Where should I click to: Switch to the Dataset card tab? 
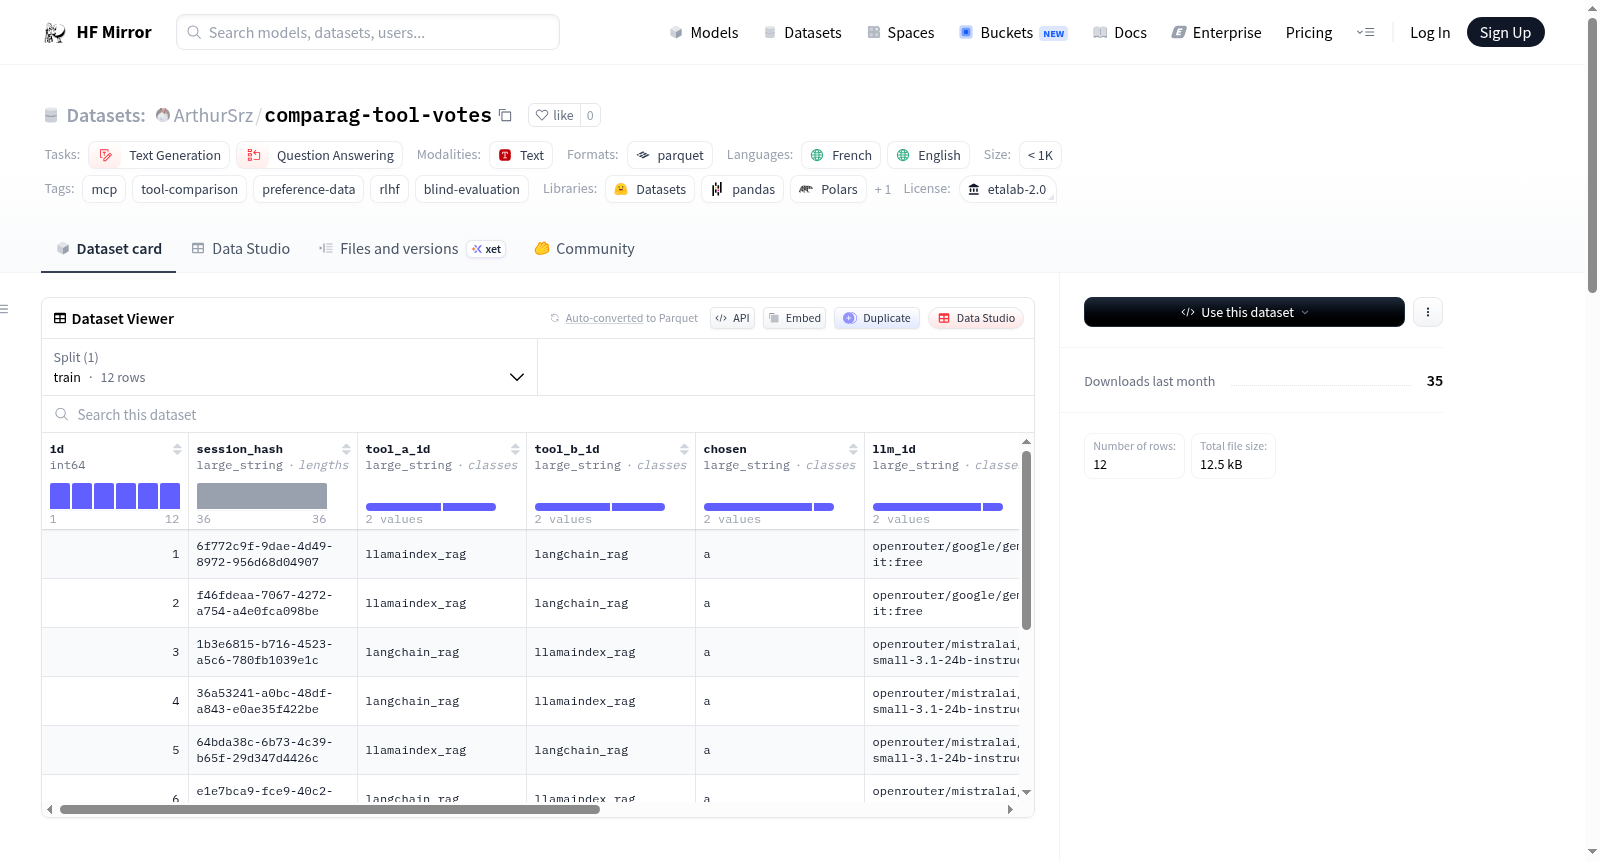click(109, 249)
